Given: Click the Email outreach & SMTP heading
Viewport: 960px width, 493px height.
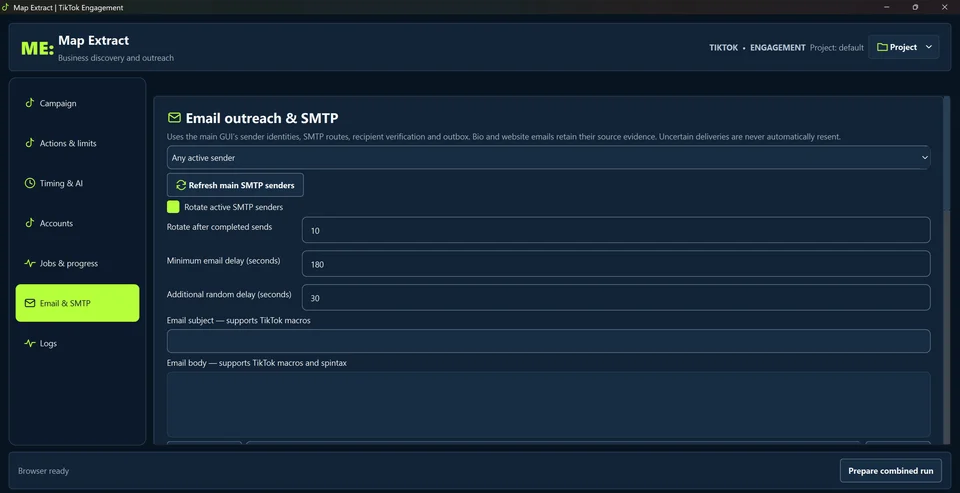Looking at the screenshot, I should click(x=262, y=118).
